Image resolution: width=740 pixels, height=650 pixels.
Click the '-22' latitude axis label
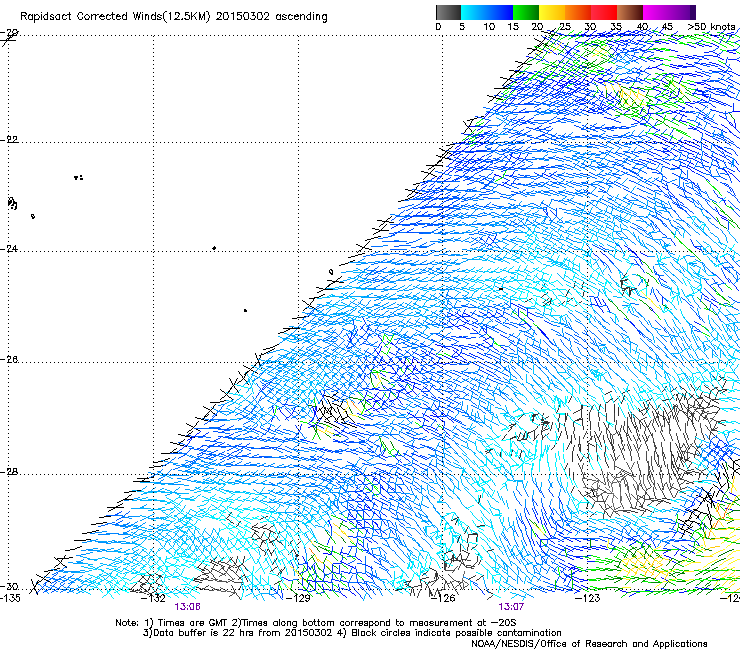click(9, 140)
